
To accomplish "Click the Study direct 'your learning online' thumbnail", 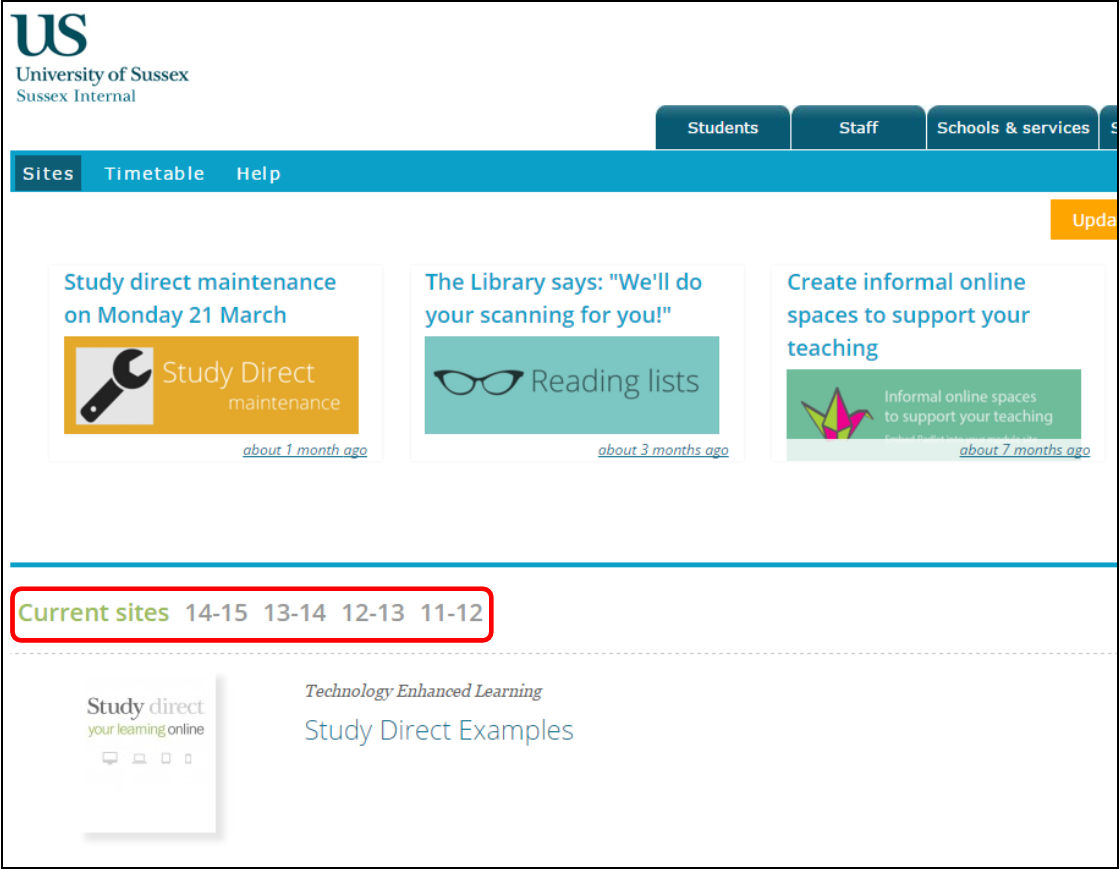I will 149,752.
